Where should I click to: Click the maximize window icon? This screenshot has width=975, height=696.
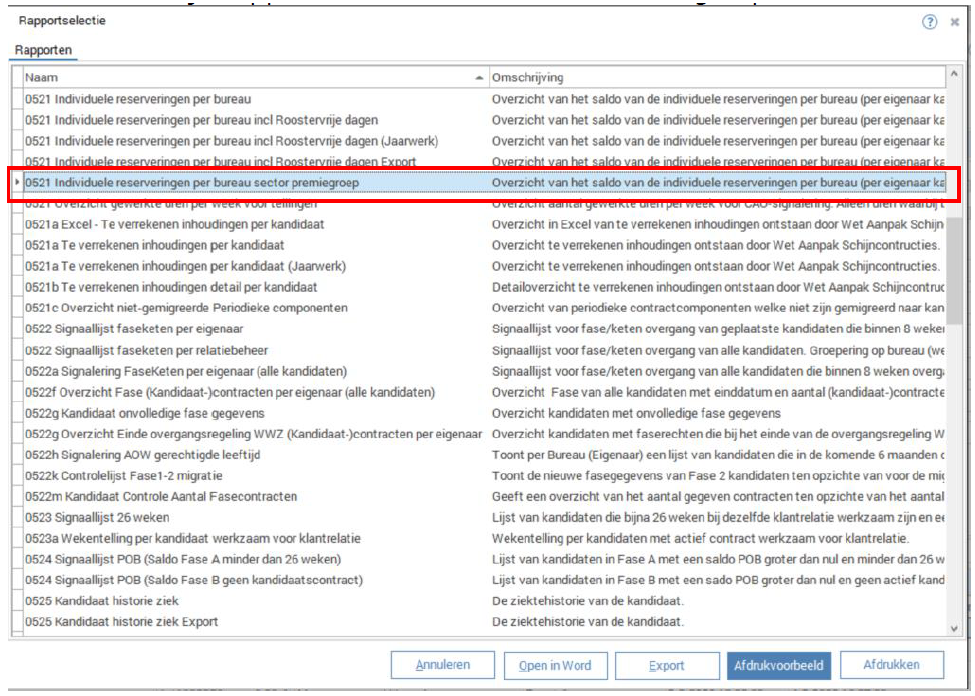coord(956,21)
